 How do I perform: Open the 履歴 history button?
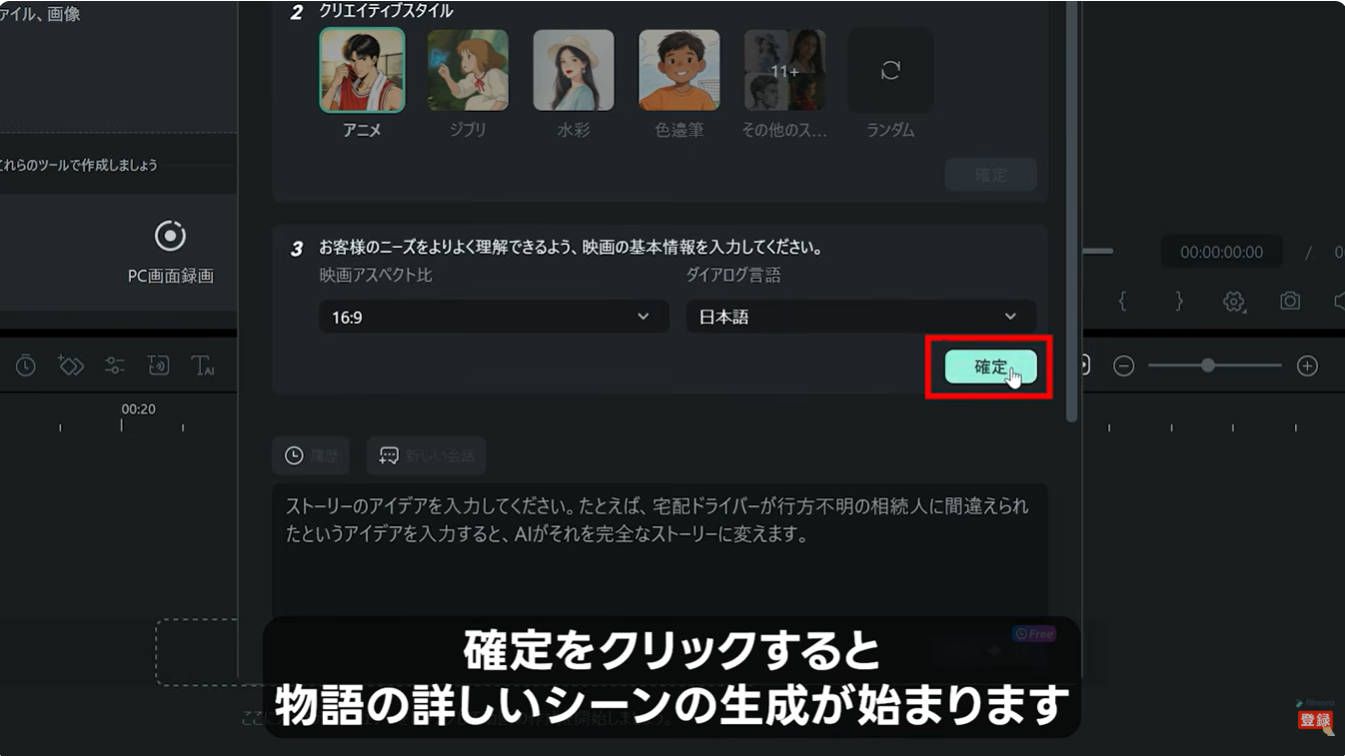click(311, 455)
